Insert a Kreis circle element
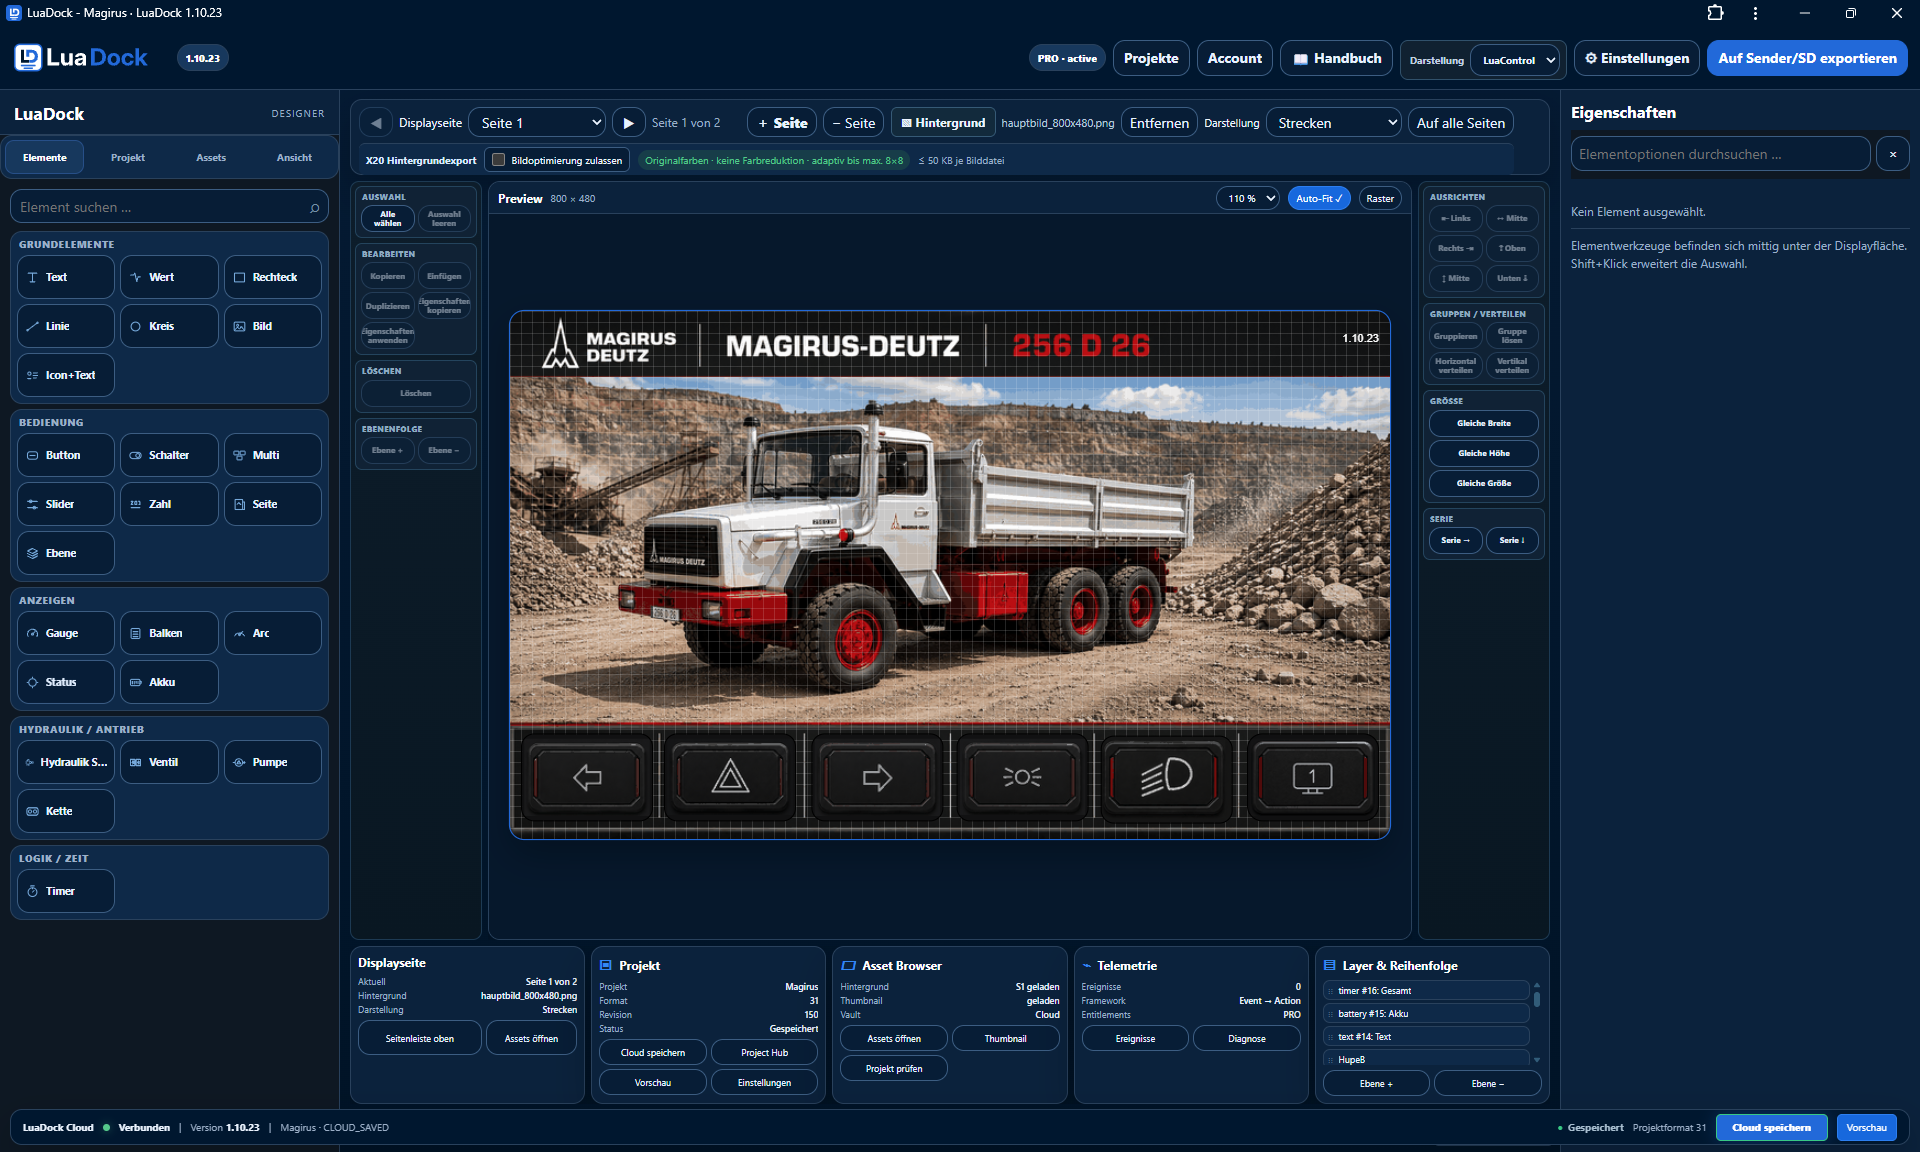Image resolution: width=1920 pixels, height=1152 pixels. [169, 326]
